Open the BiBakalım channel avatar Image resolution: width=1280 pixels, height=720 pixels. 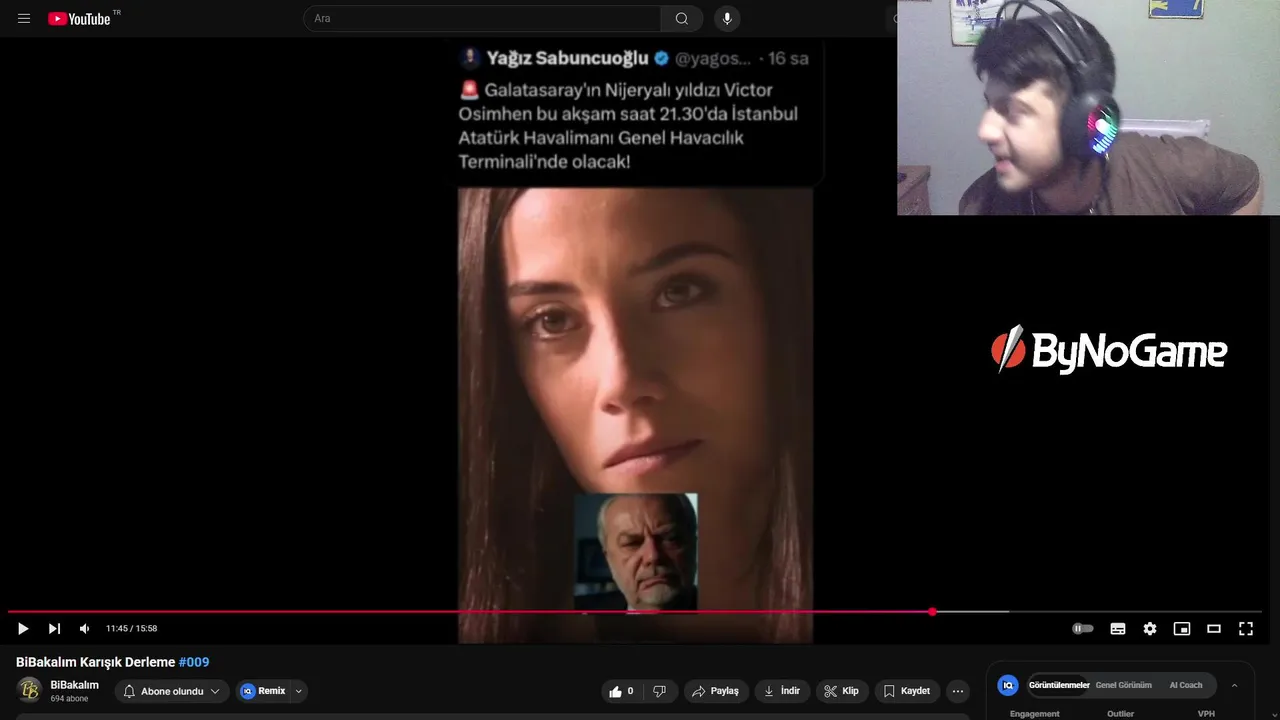[30, 690]
